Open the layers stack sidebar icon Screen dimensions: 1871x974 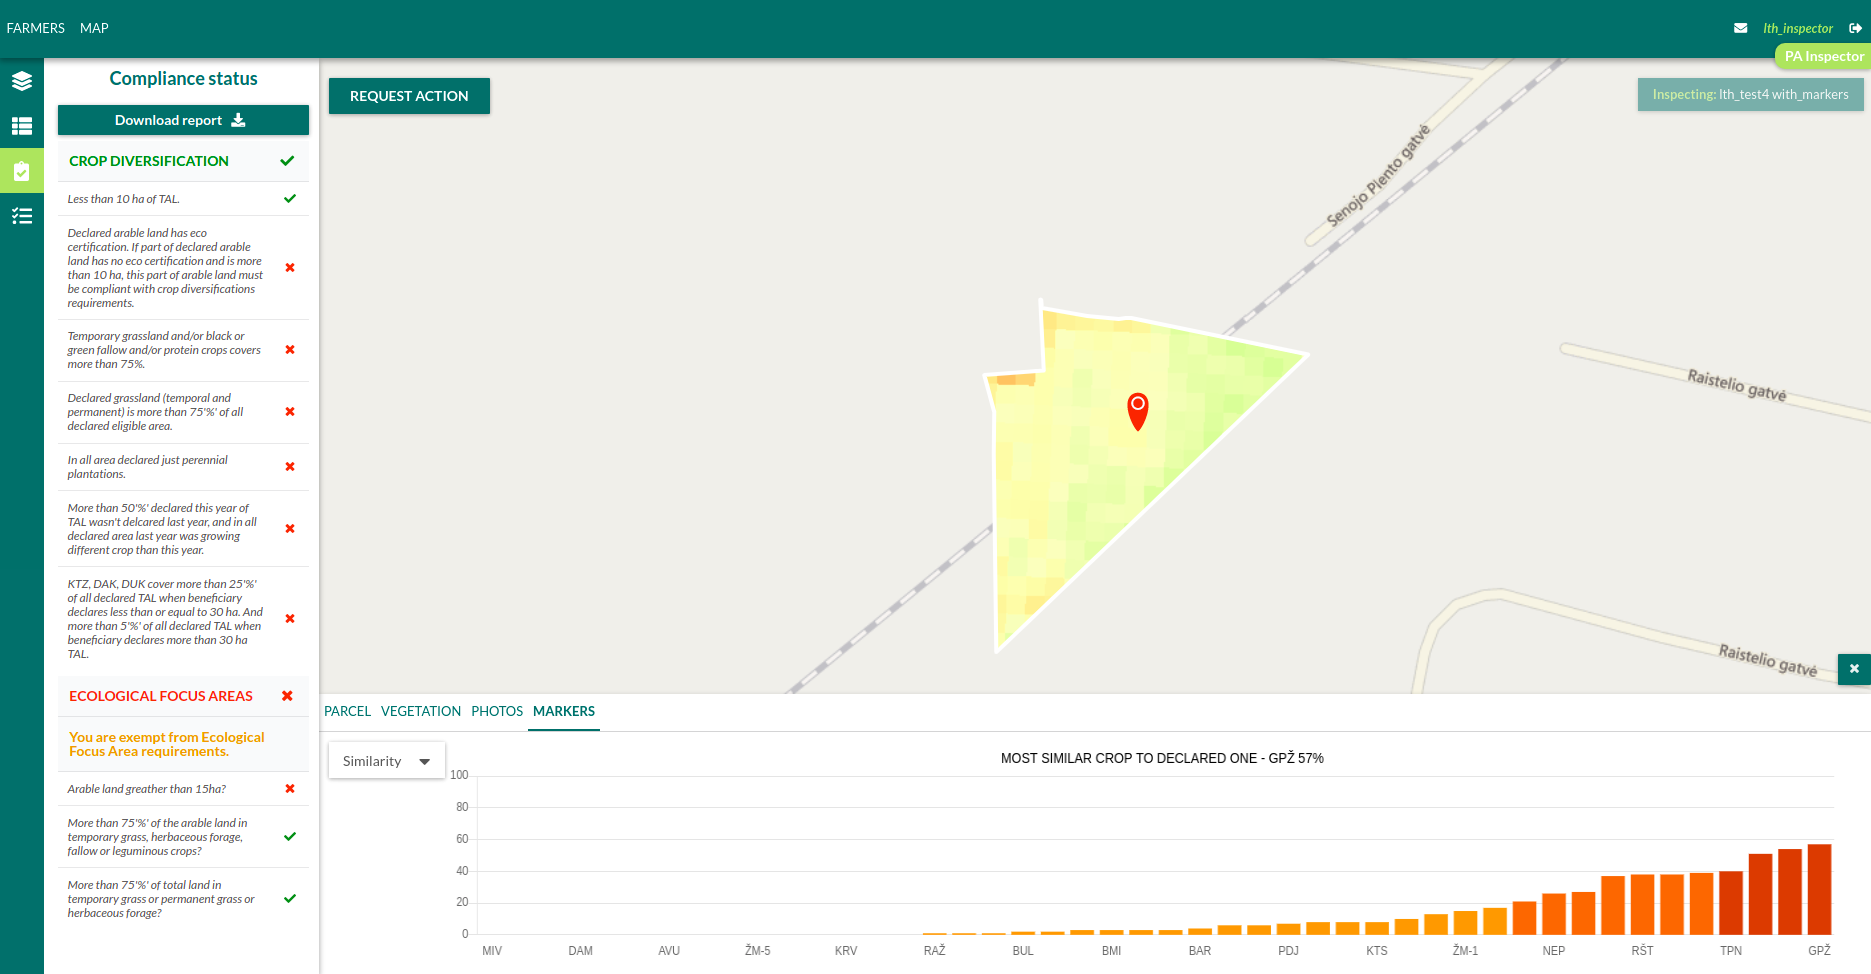pos(22,81)
